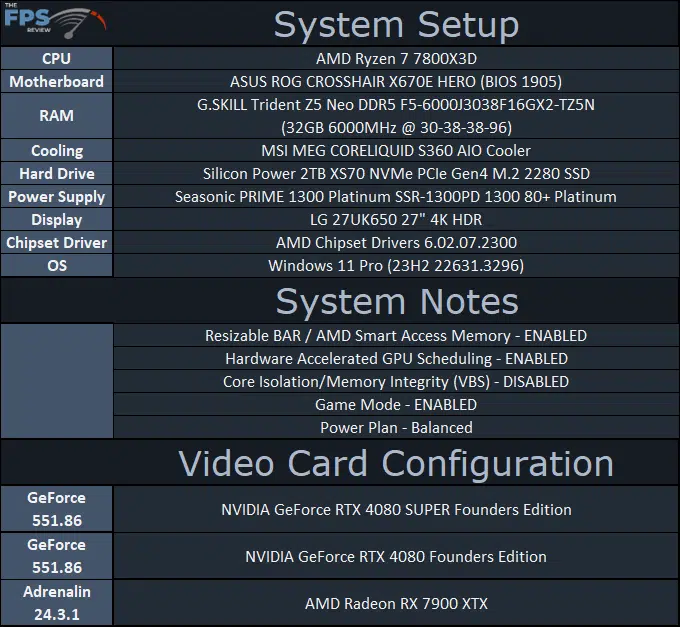This screenshot has width=680, height=627.
Task: Click the 'Cooling' row label
Action: [x=56, y=150]
